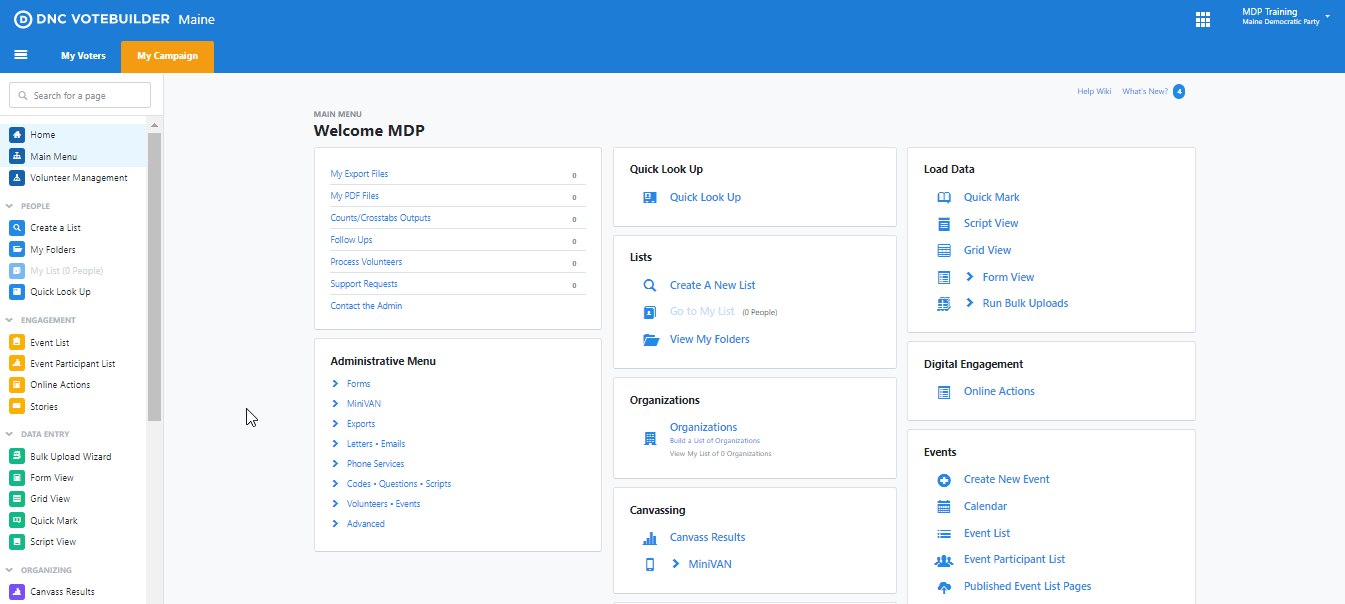Click sidebar Canvass Results icon
This screenshot has width=1345, height=604.
coord(17,592)
